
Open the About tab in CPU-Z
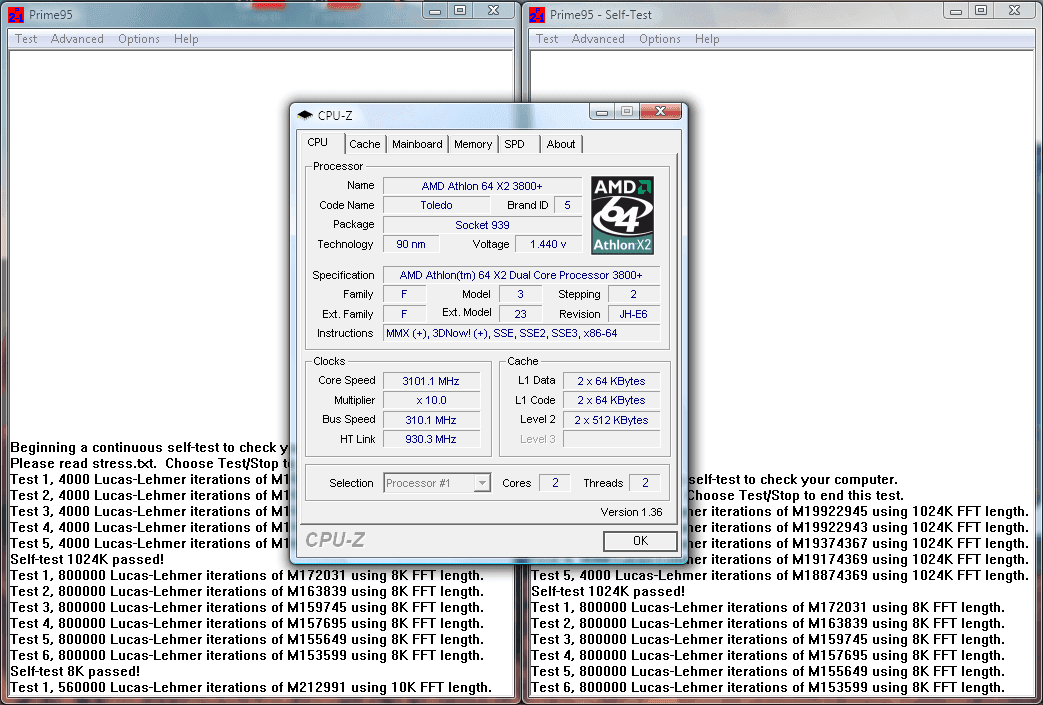pos(561,144)
